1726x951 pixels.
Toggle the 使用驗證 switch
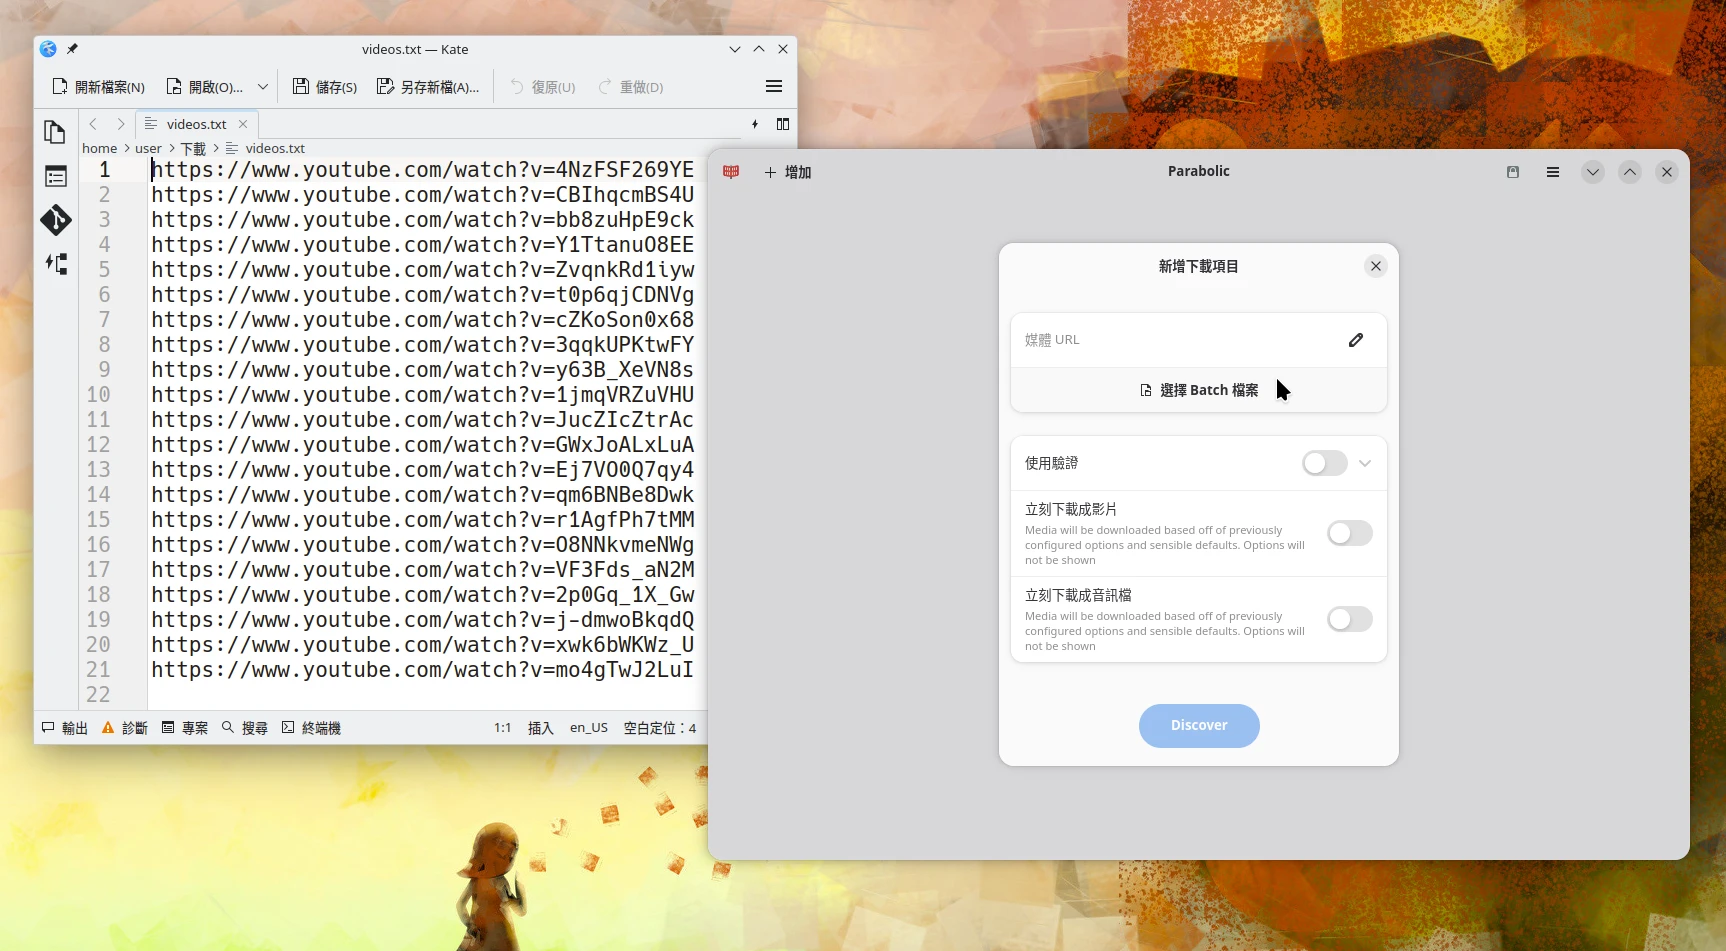1325,463
